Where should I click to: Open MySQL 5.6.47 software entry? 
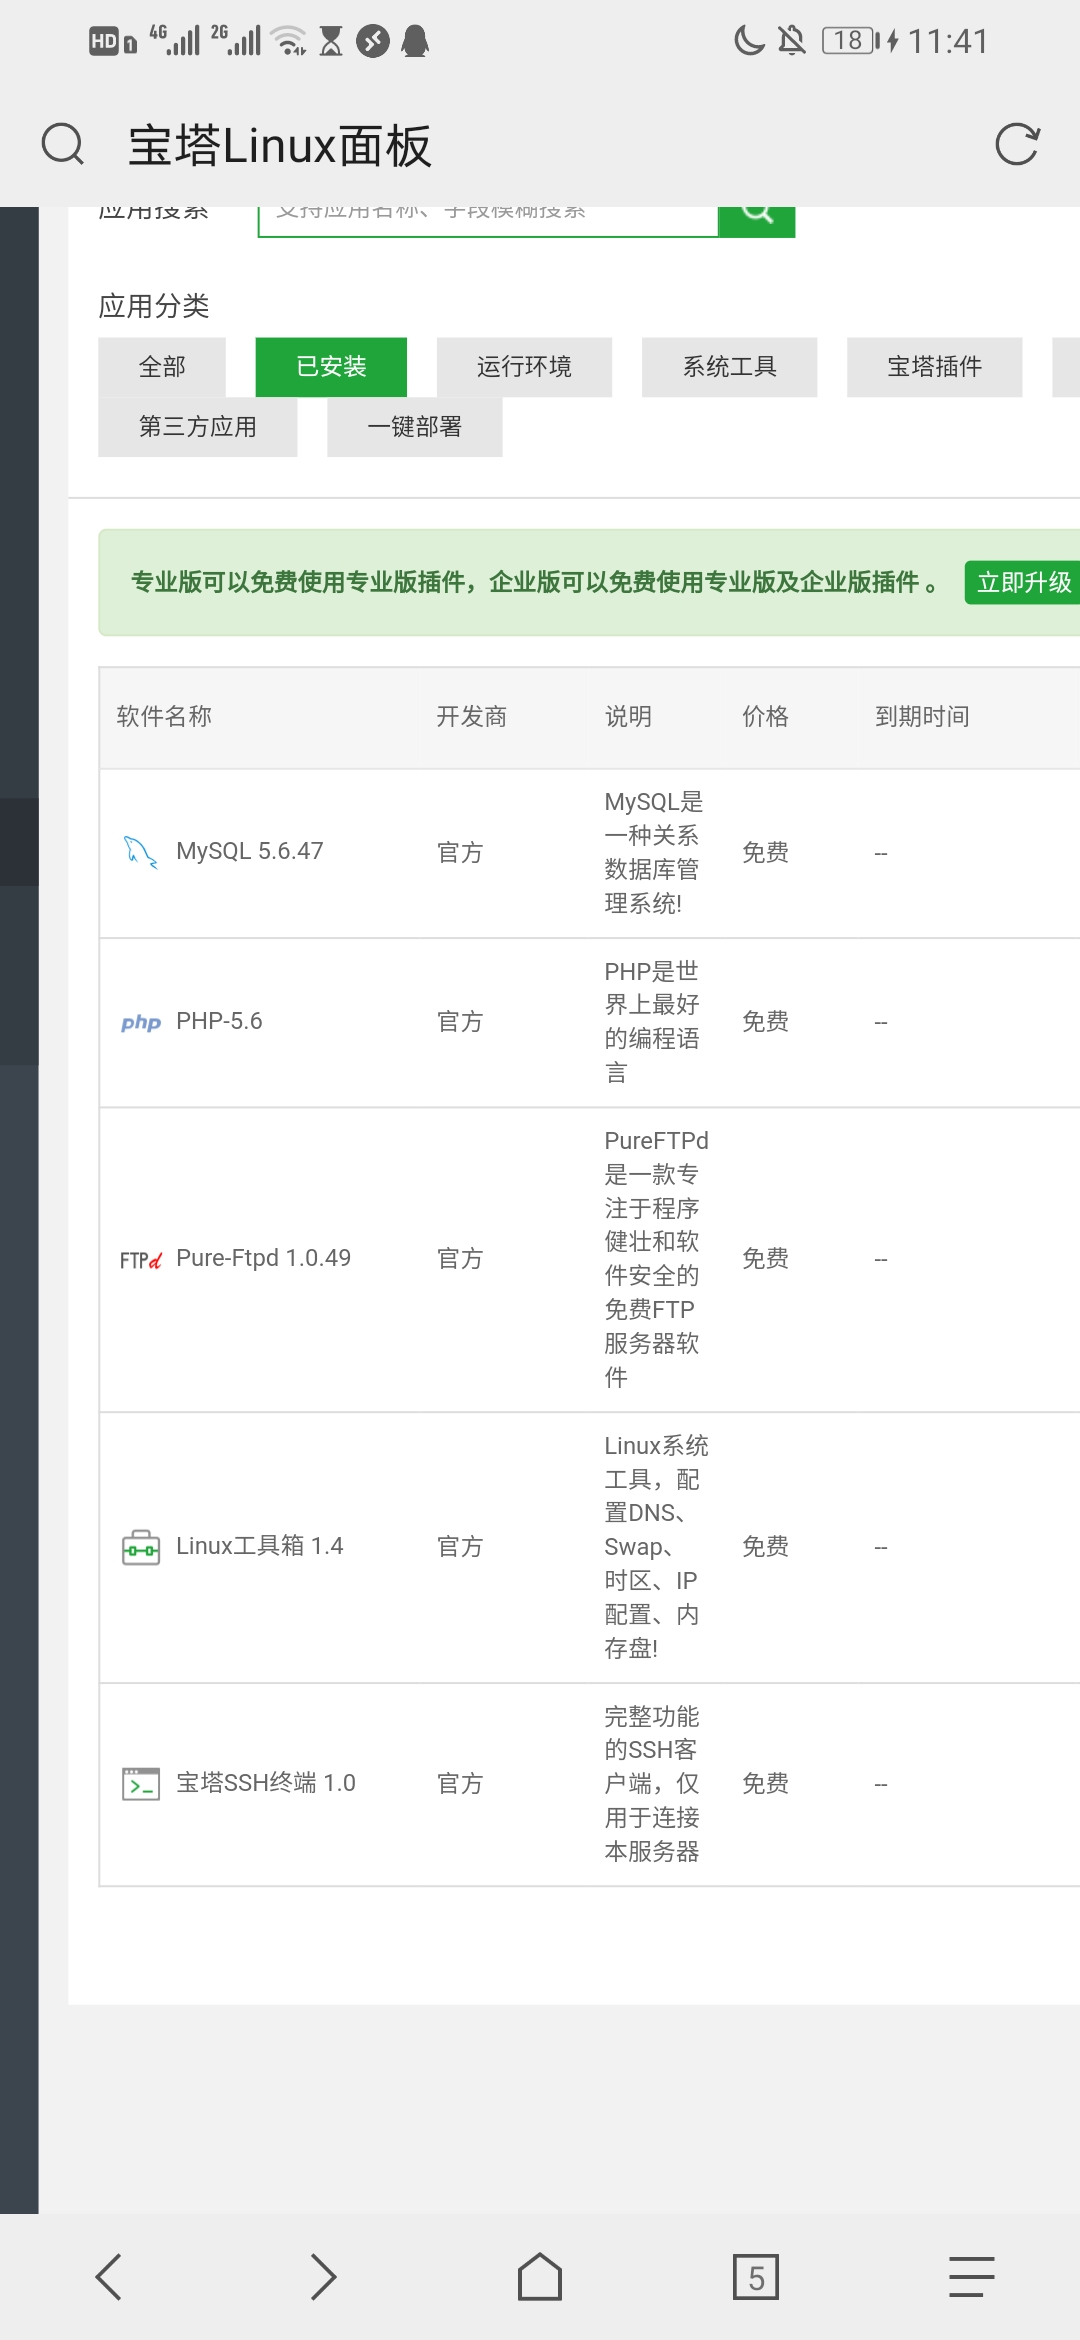249,852
